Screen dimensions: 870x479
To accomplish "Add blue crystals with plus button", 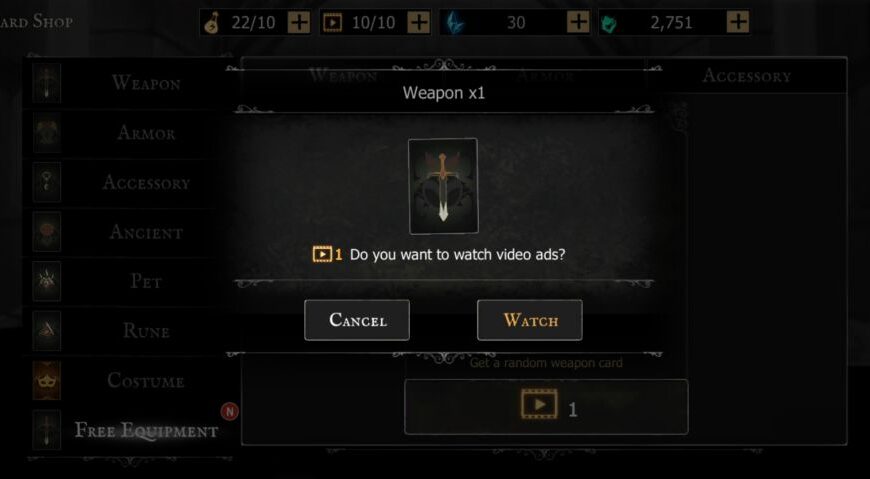I will tap(578, 22).
